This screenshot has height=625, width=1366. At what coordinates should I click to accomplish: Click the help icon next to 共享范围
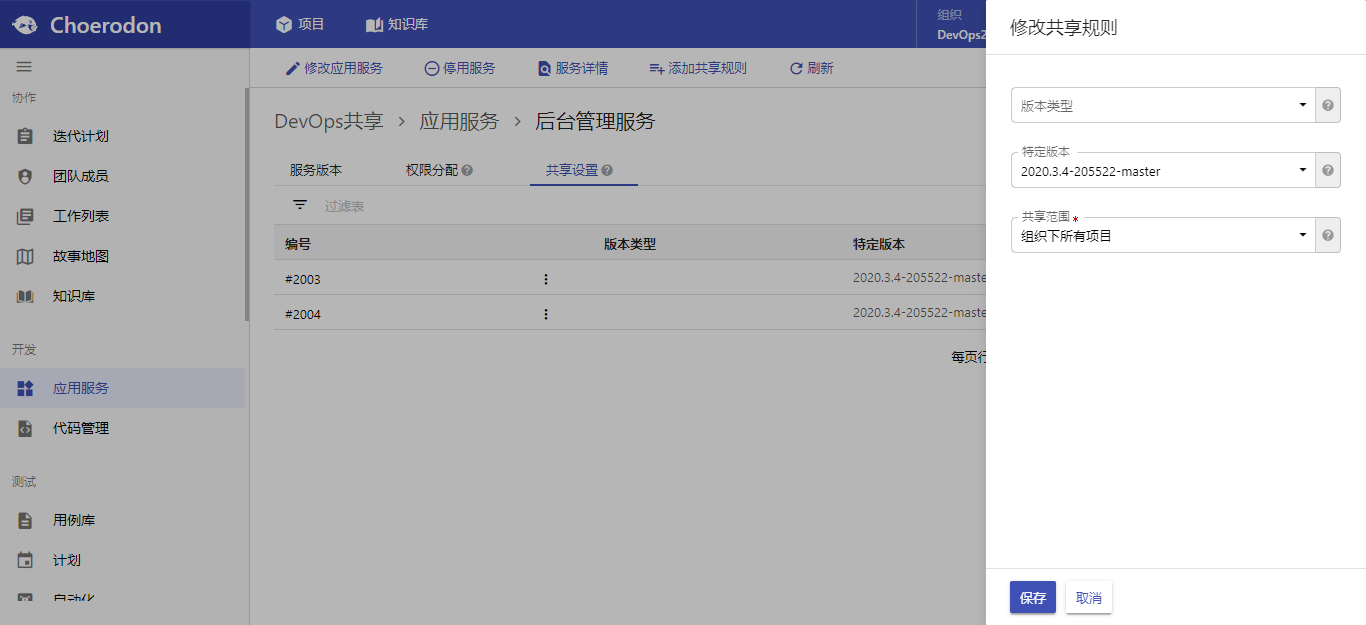pyautogui.click(x=1327, y=234)
